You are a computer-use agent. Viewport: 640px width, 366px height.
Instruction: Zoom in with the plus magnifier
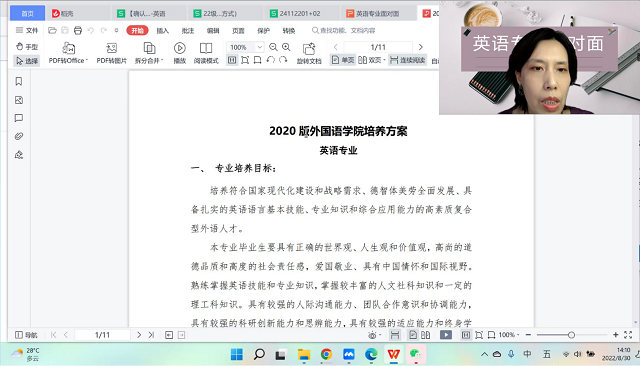click(287, 47)
